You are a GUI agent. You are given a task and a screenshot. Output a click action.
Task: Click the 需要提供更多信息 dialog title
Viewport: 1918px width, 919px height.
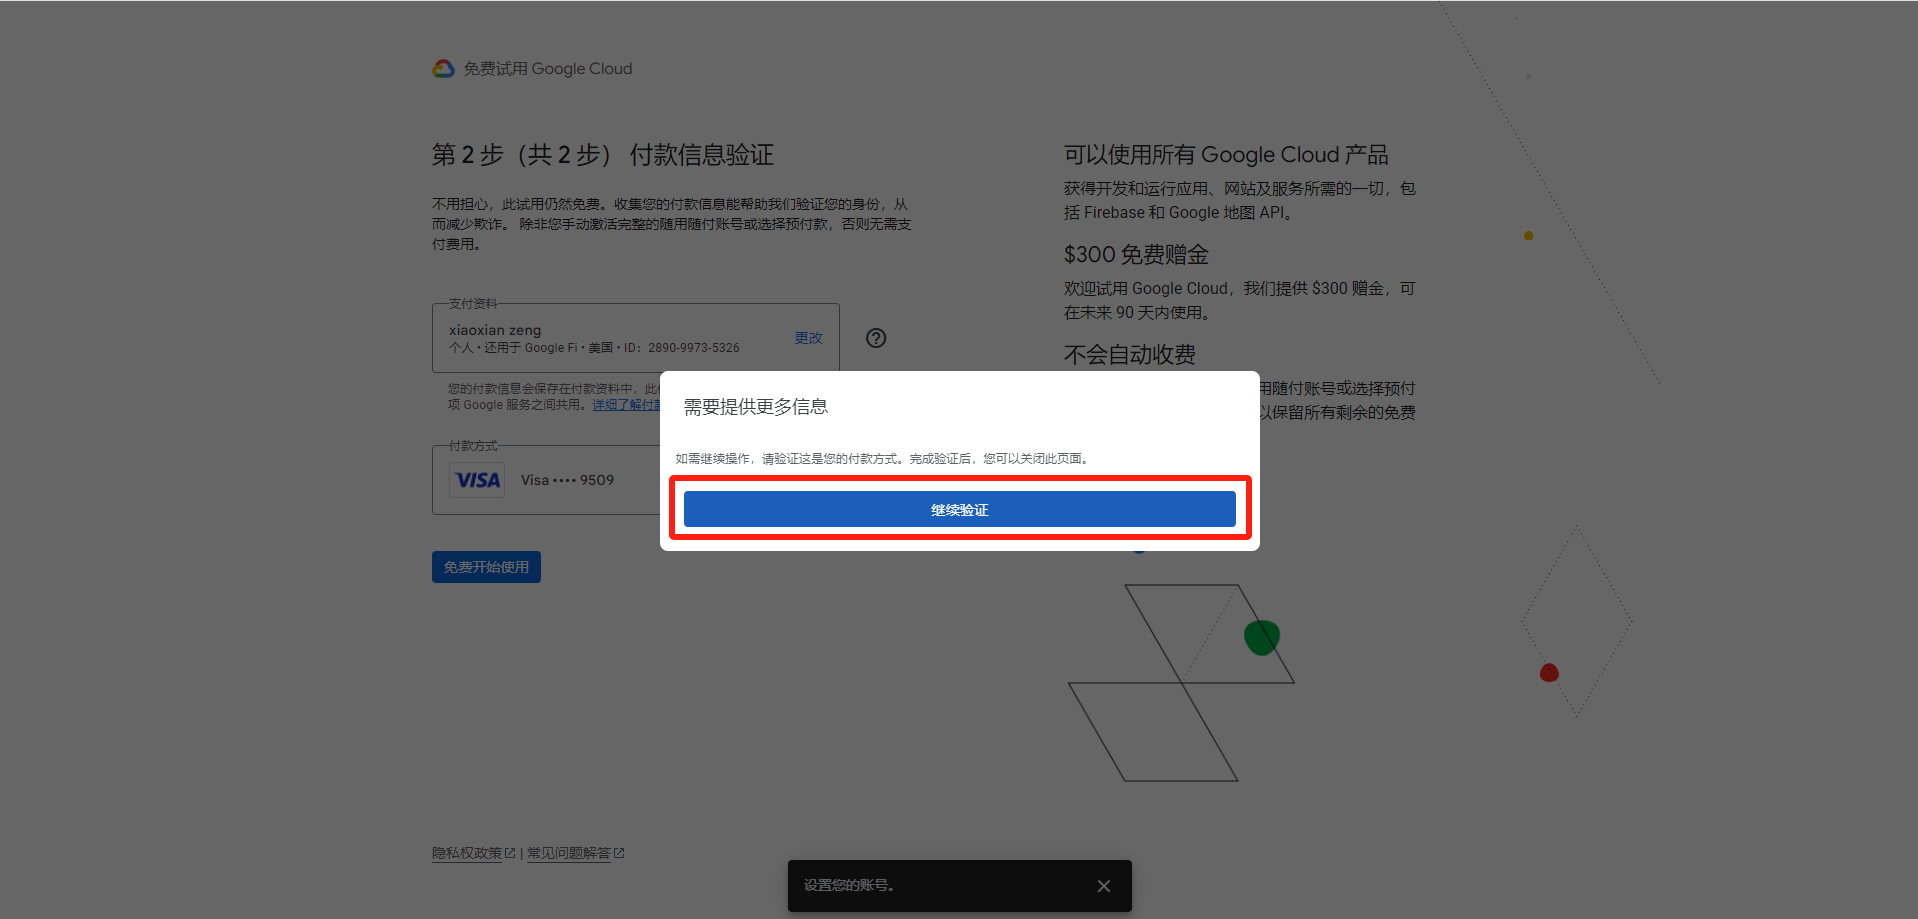756,407
